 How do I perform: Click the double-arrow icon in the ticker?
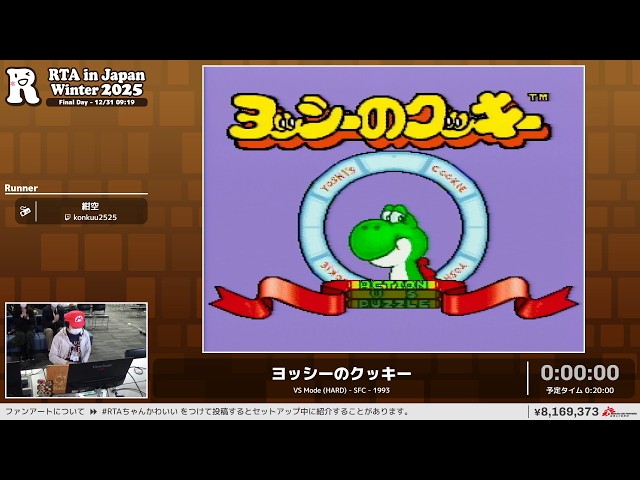(x=93, y=411)
